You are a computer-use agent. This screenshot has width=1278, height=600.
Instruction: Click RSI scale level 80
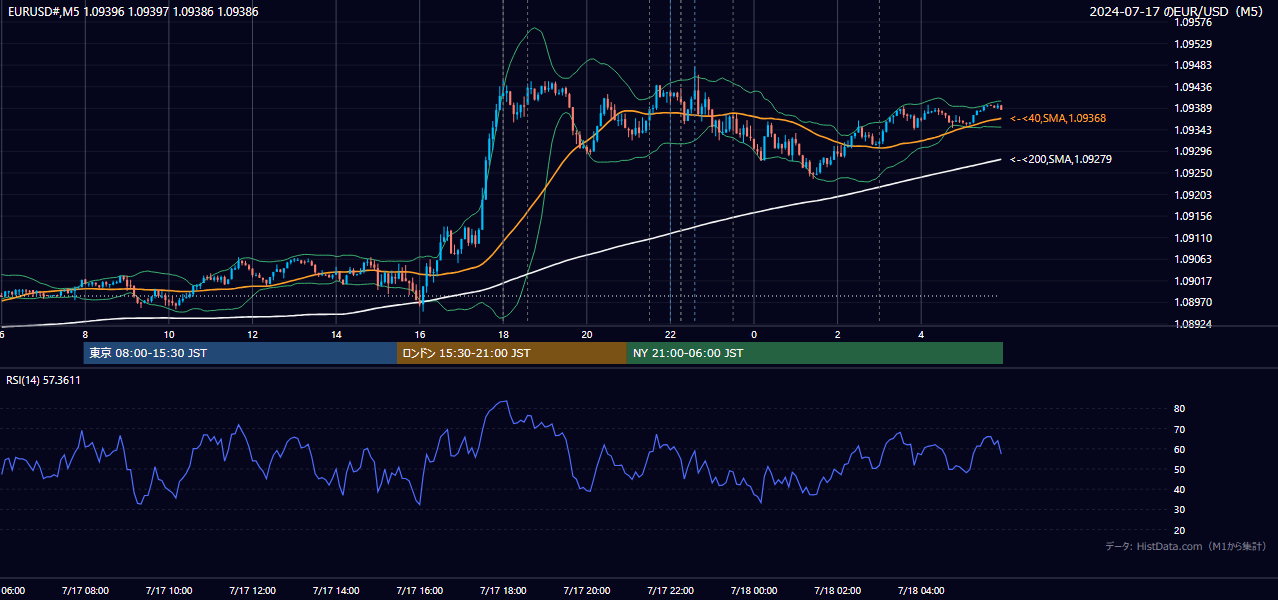[1179, 409]
